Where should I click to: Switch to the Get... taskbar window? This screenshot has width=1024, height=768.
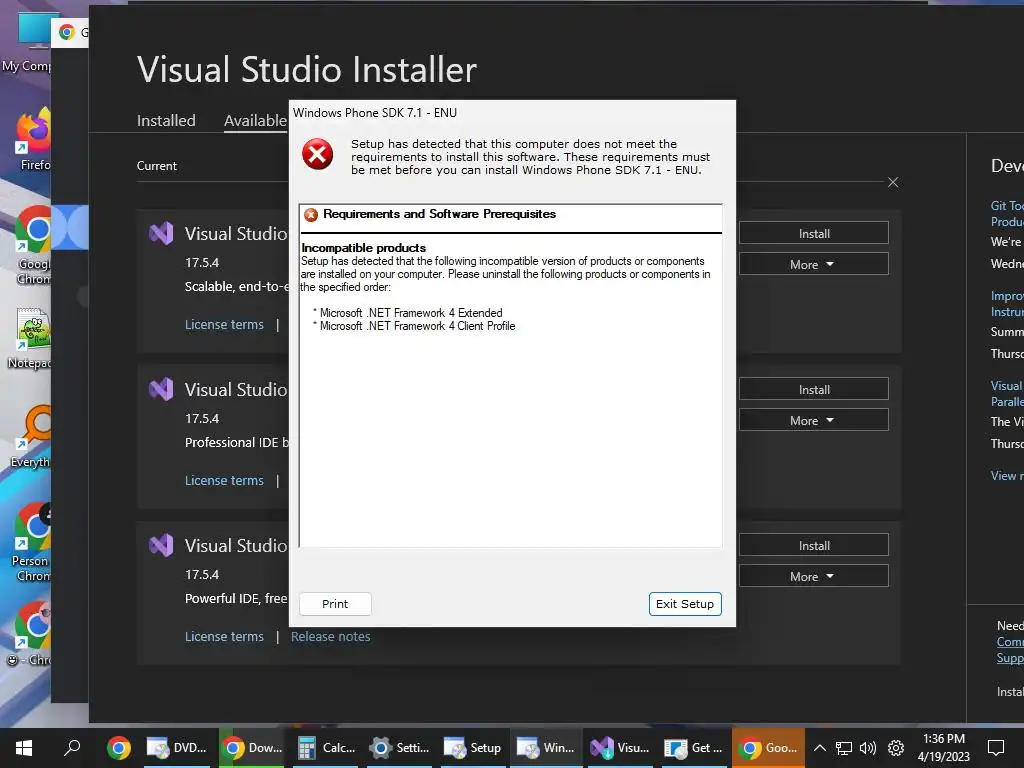point(694,748)
